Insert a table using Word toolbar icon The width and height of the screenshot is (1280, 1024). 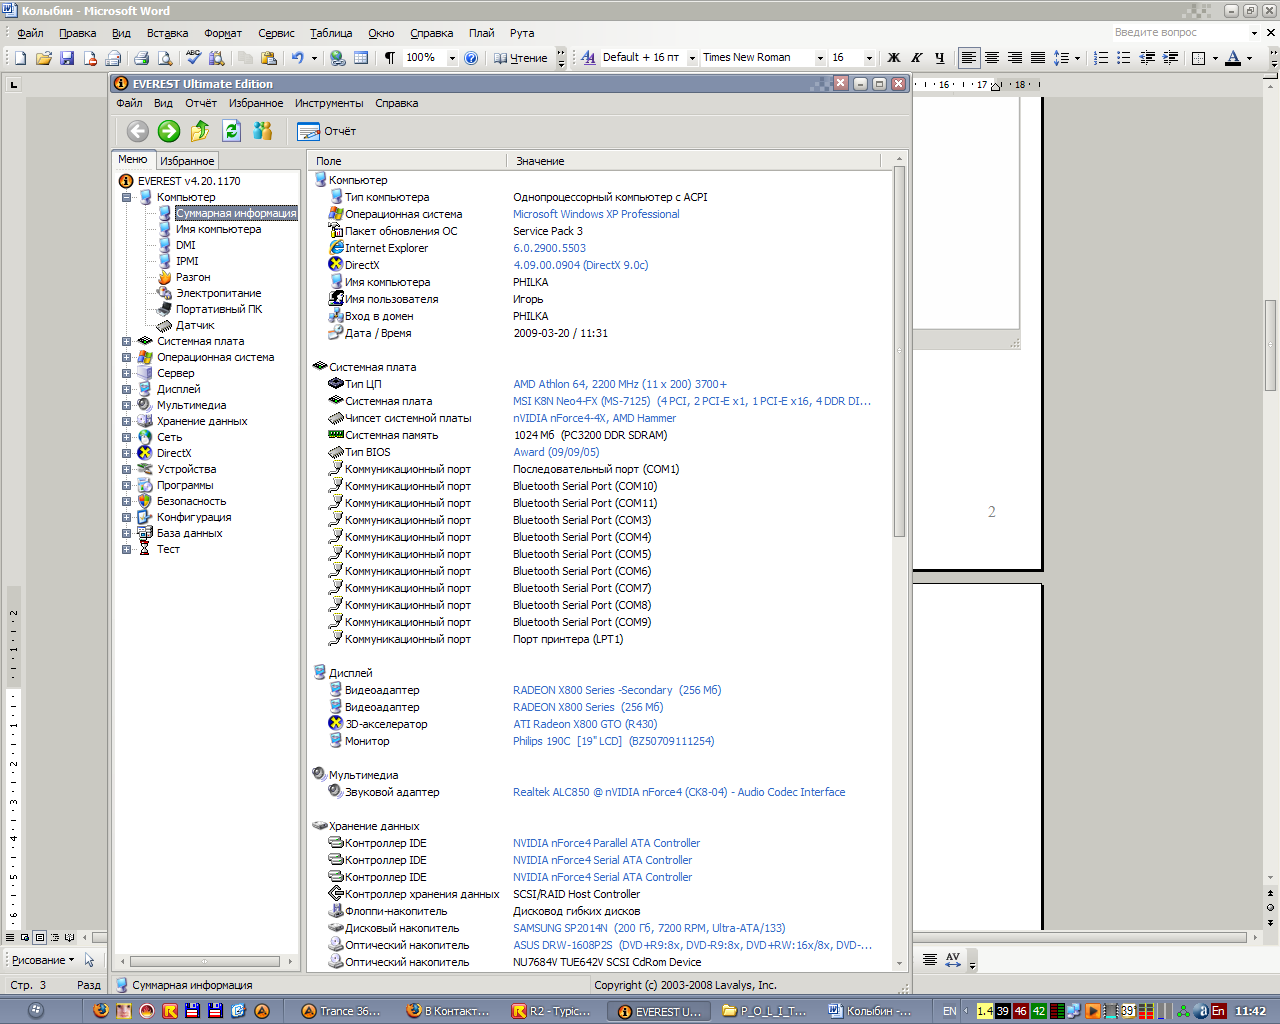tap(361, 58)
